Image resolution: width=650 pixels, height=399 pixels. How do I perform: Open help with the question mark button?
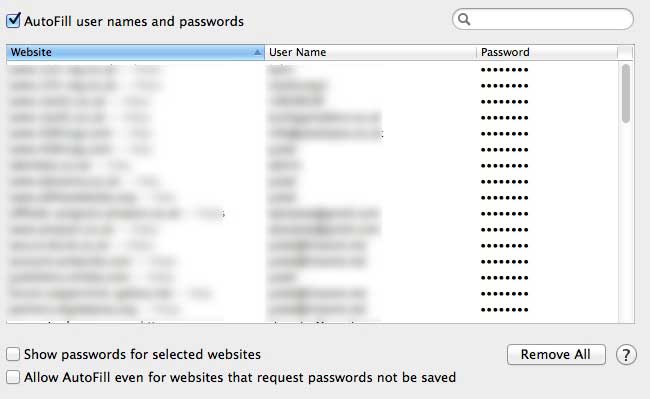(626, 355)
